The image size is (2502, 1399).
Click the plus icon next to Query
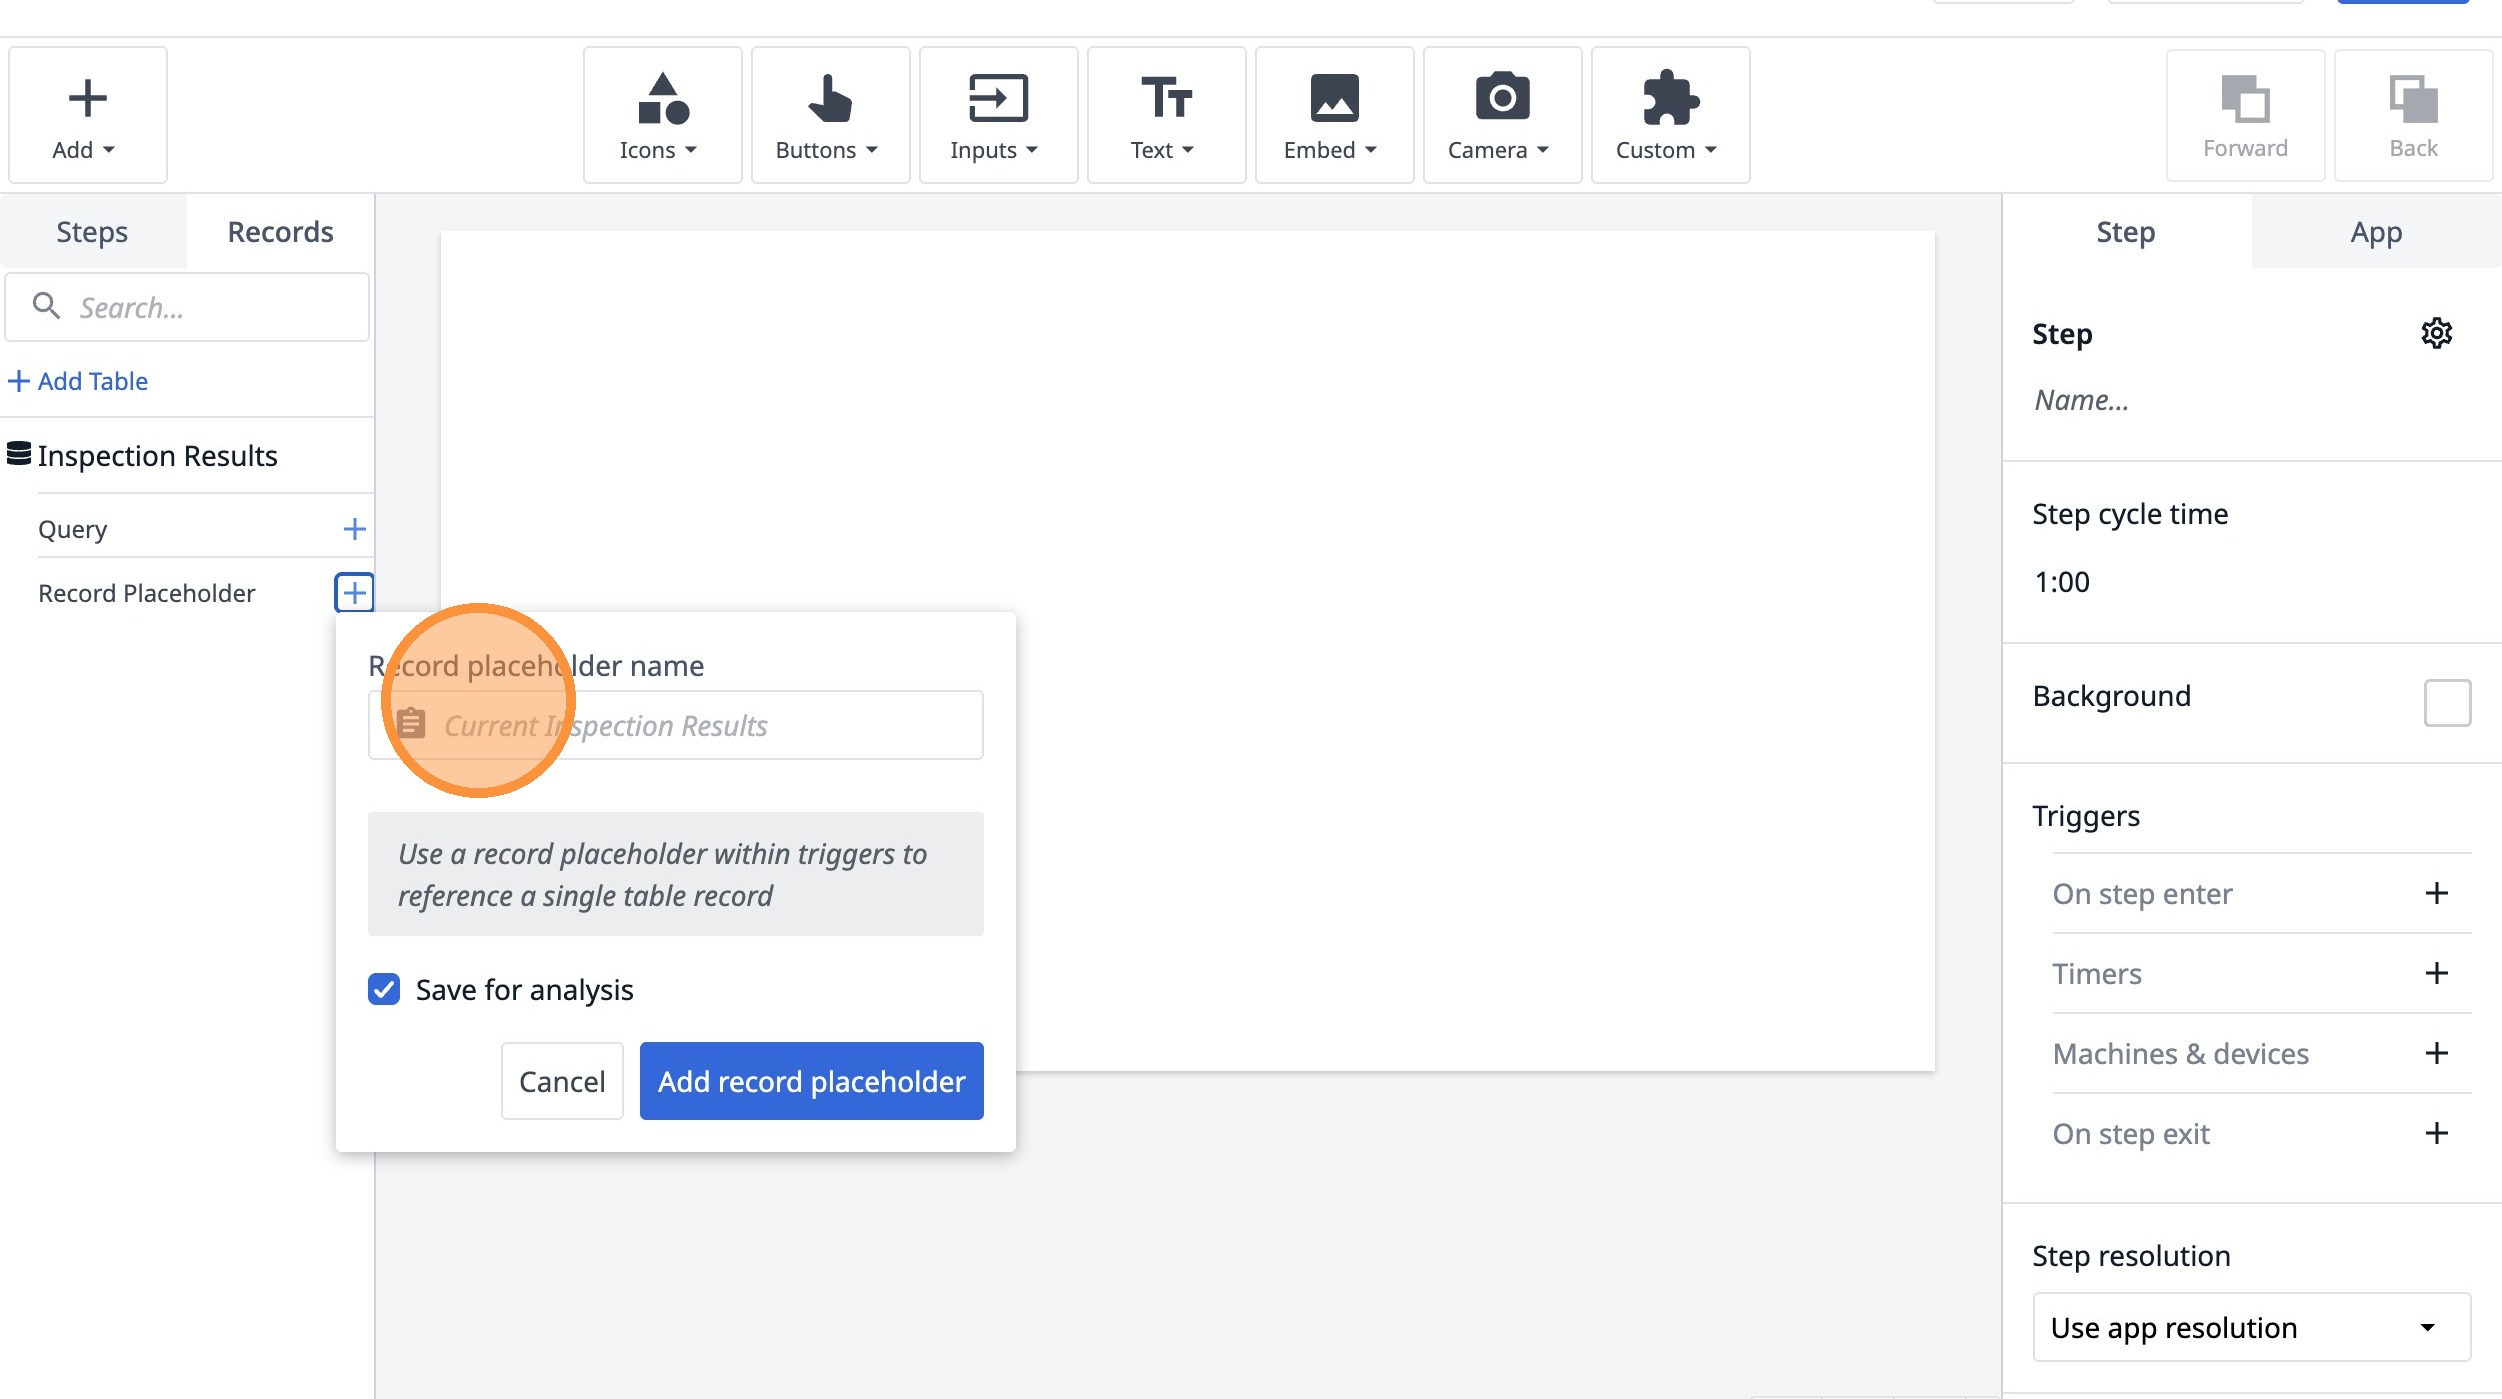pos(354,529)
